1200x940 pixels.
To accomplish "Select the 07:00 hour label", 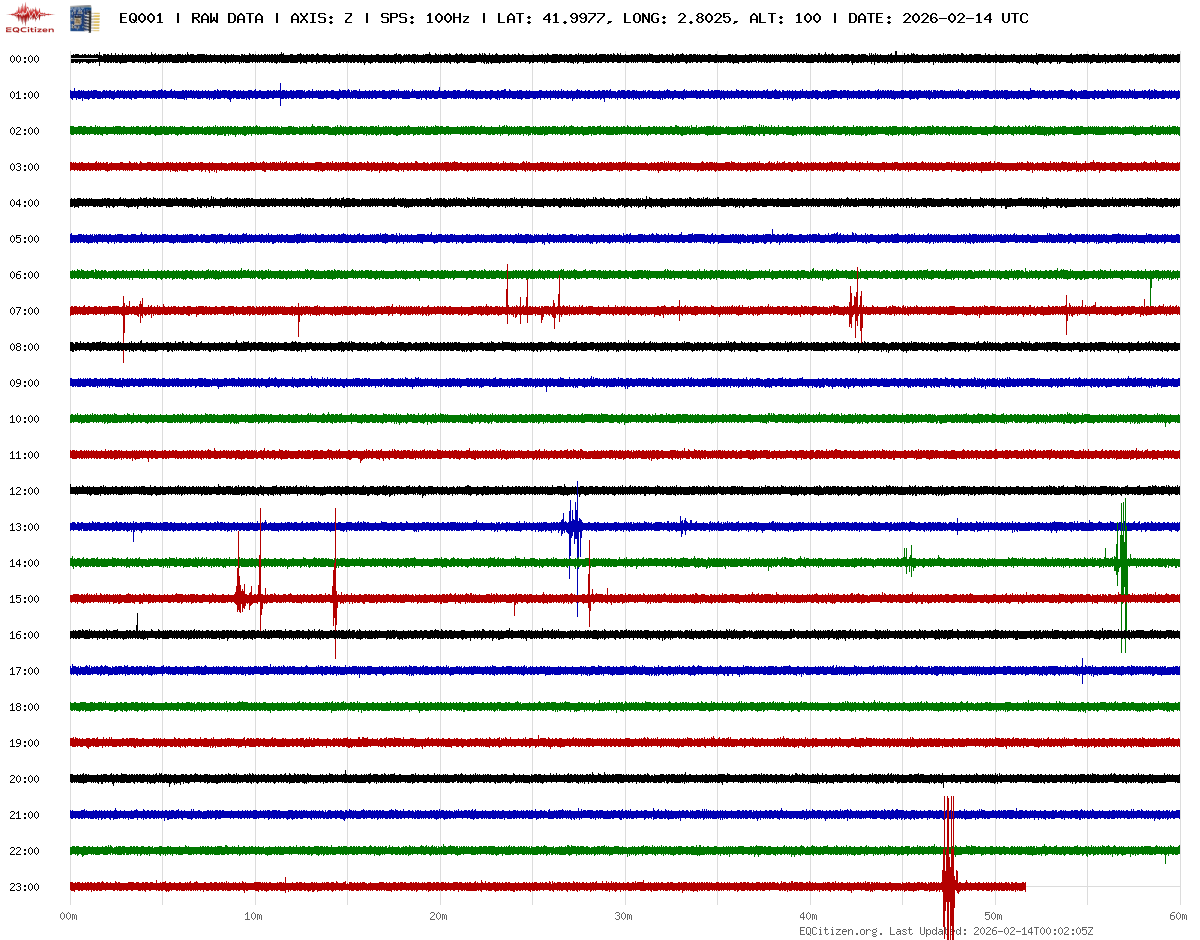I will click(x=24, y=311).
